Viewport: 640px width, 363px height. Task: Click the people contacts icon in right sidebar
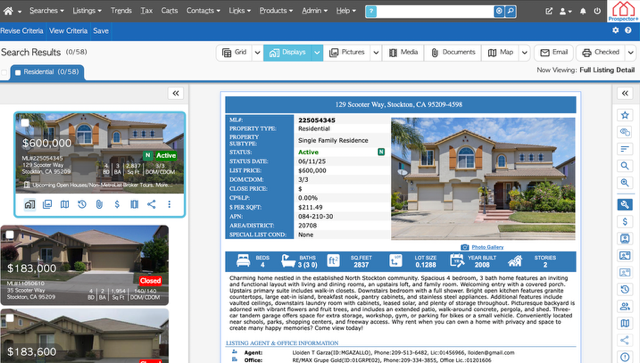[625, 306]
